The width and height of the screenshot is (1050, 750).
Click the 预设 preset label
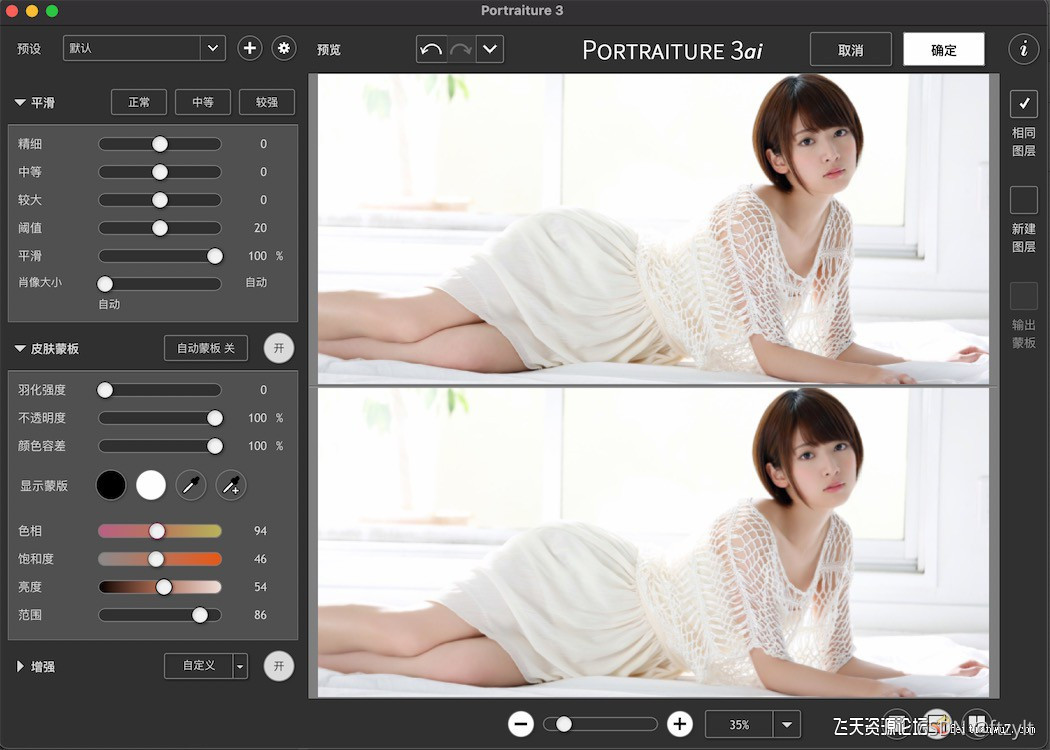(x=29, y=49)
